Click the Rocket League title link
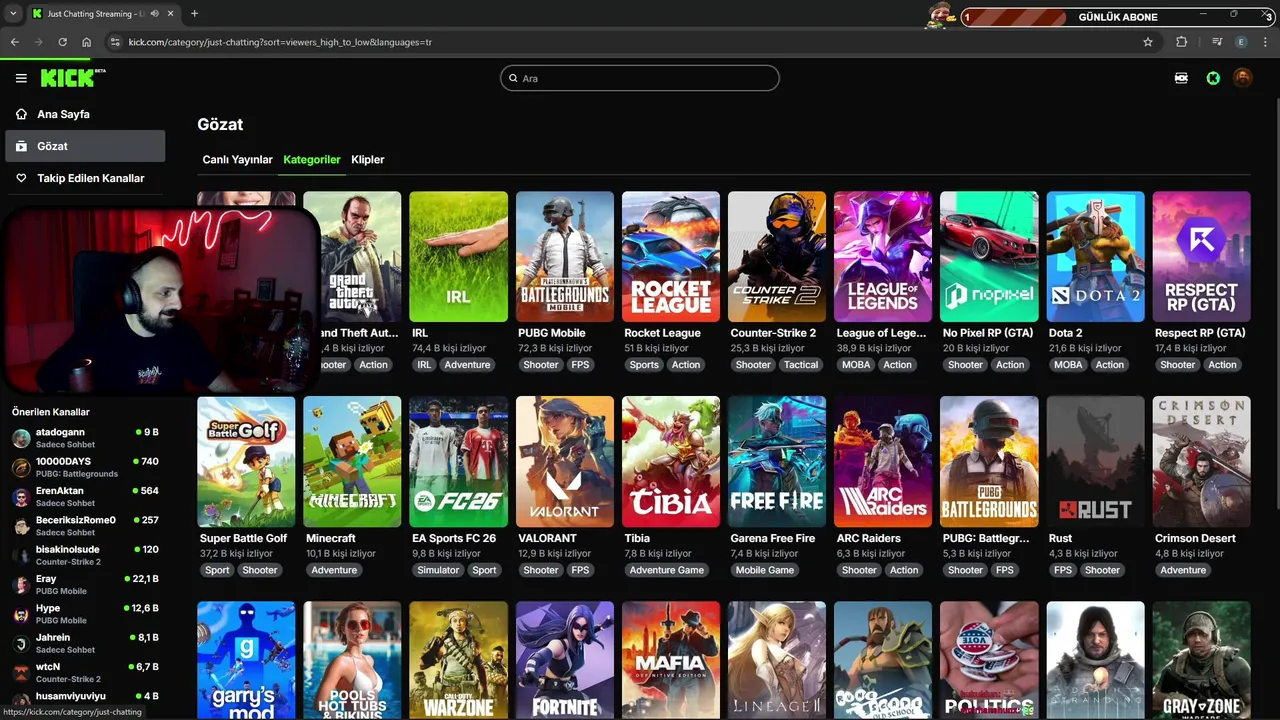The width and height of the screenshot is (1280, 720). pyautogui.click(x=662, y=333)
